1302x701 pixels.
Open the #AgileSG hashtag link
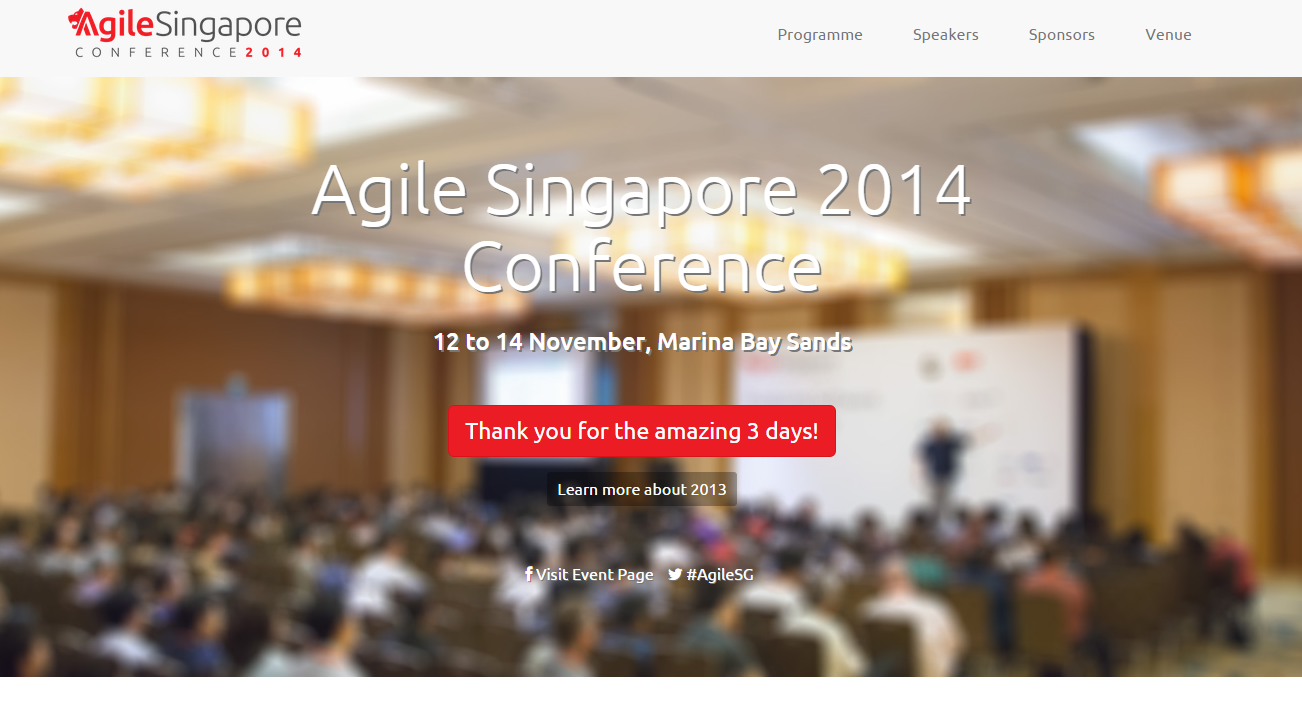click(719, 574)
